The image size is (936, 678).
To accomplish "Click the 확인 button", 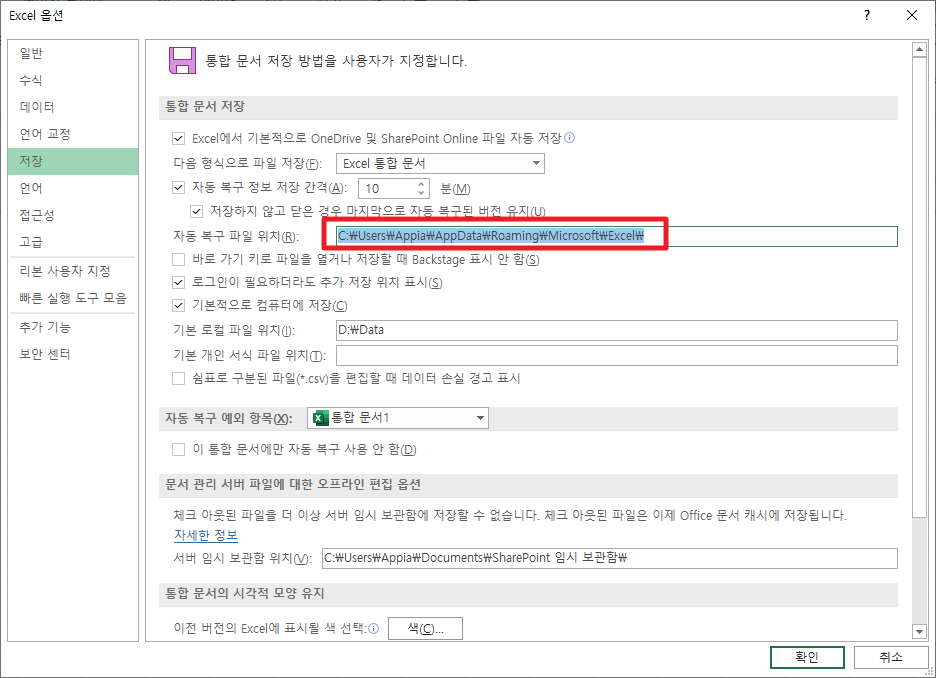I will (x=807, y=657).
